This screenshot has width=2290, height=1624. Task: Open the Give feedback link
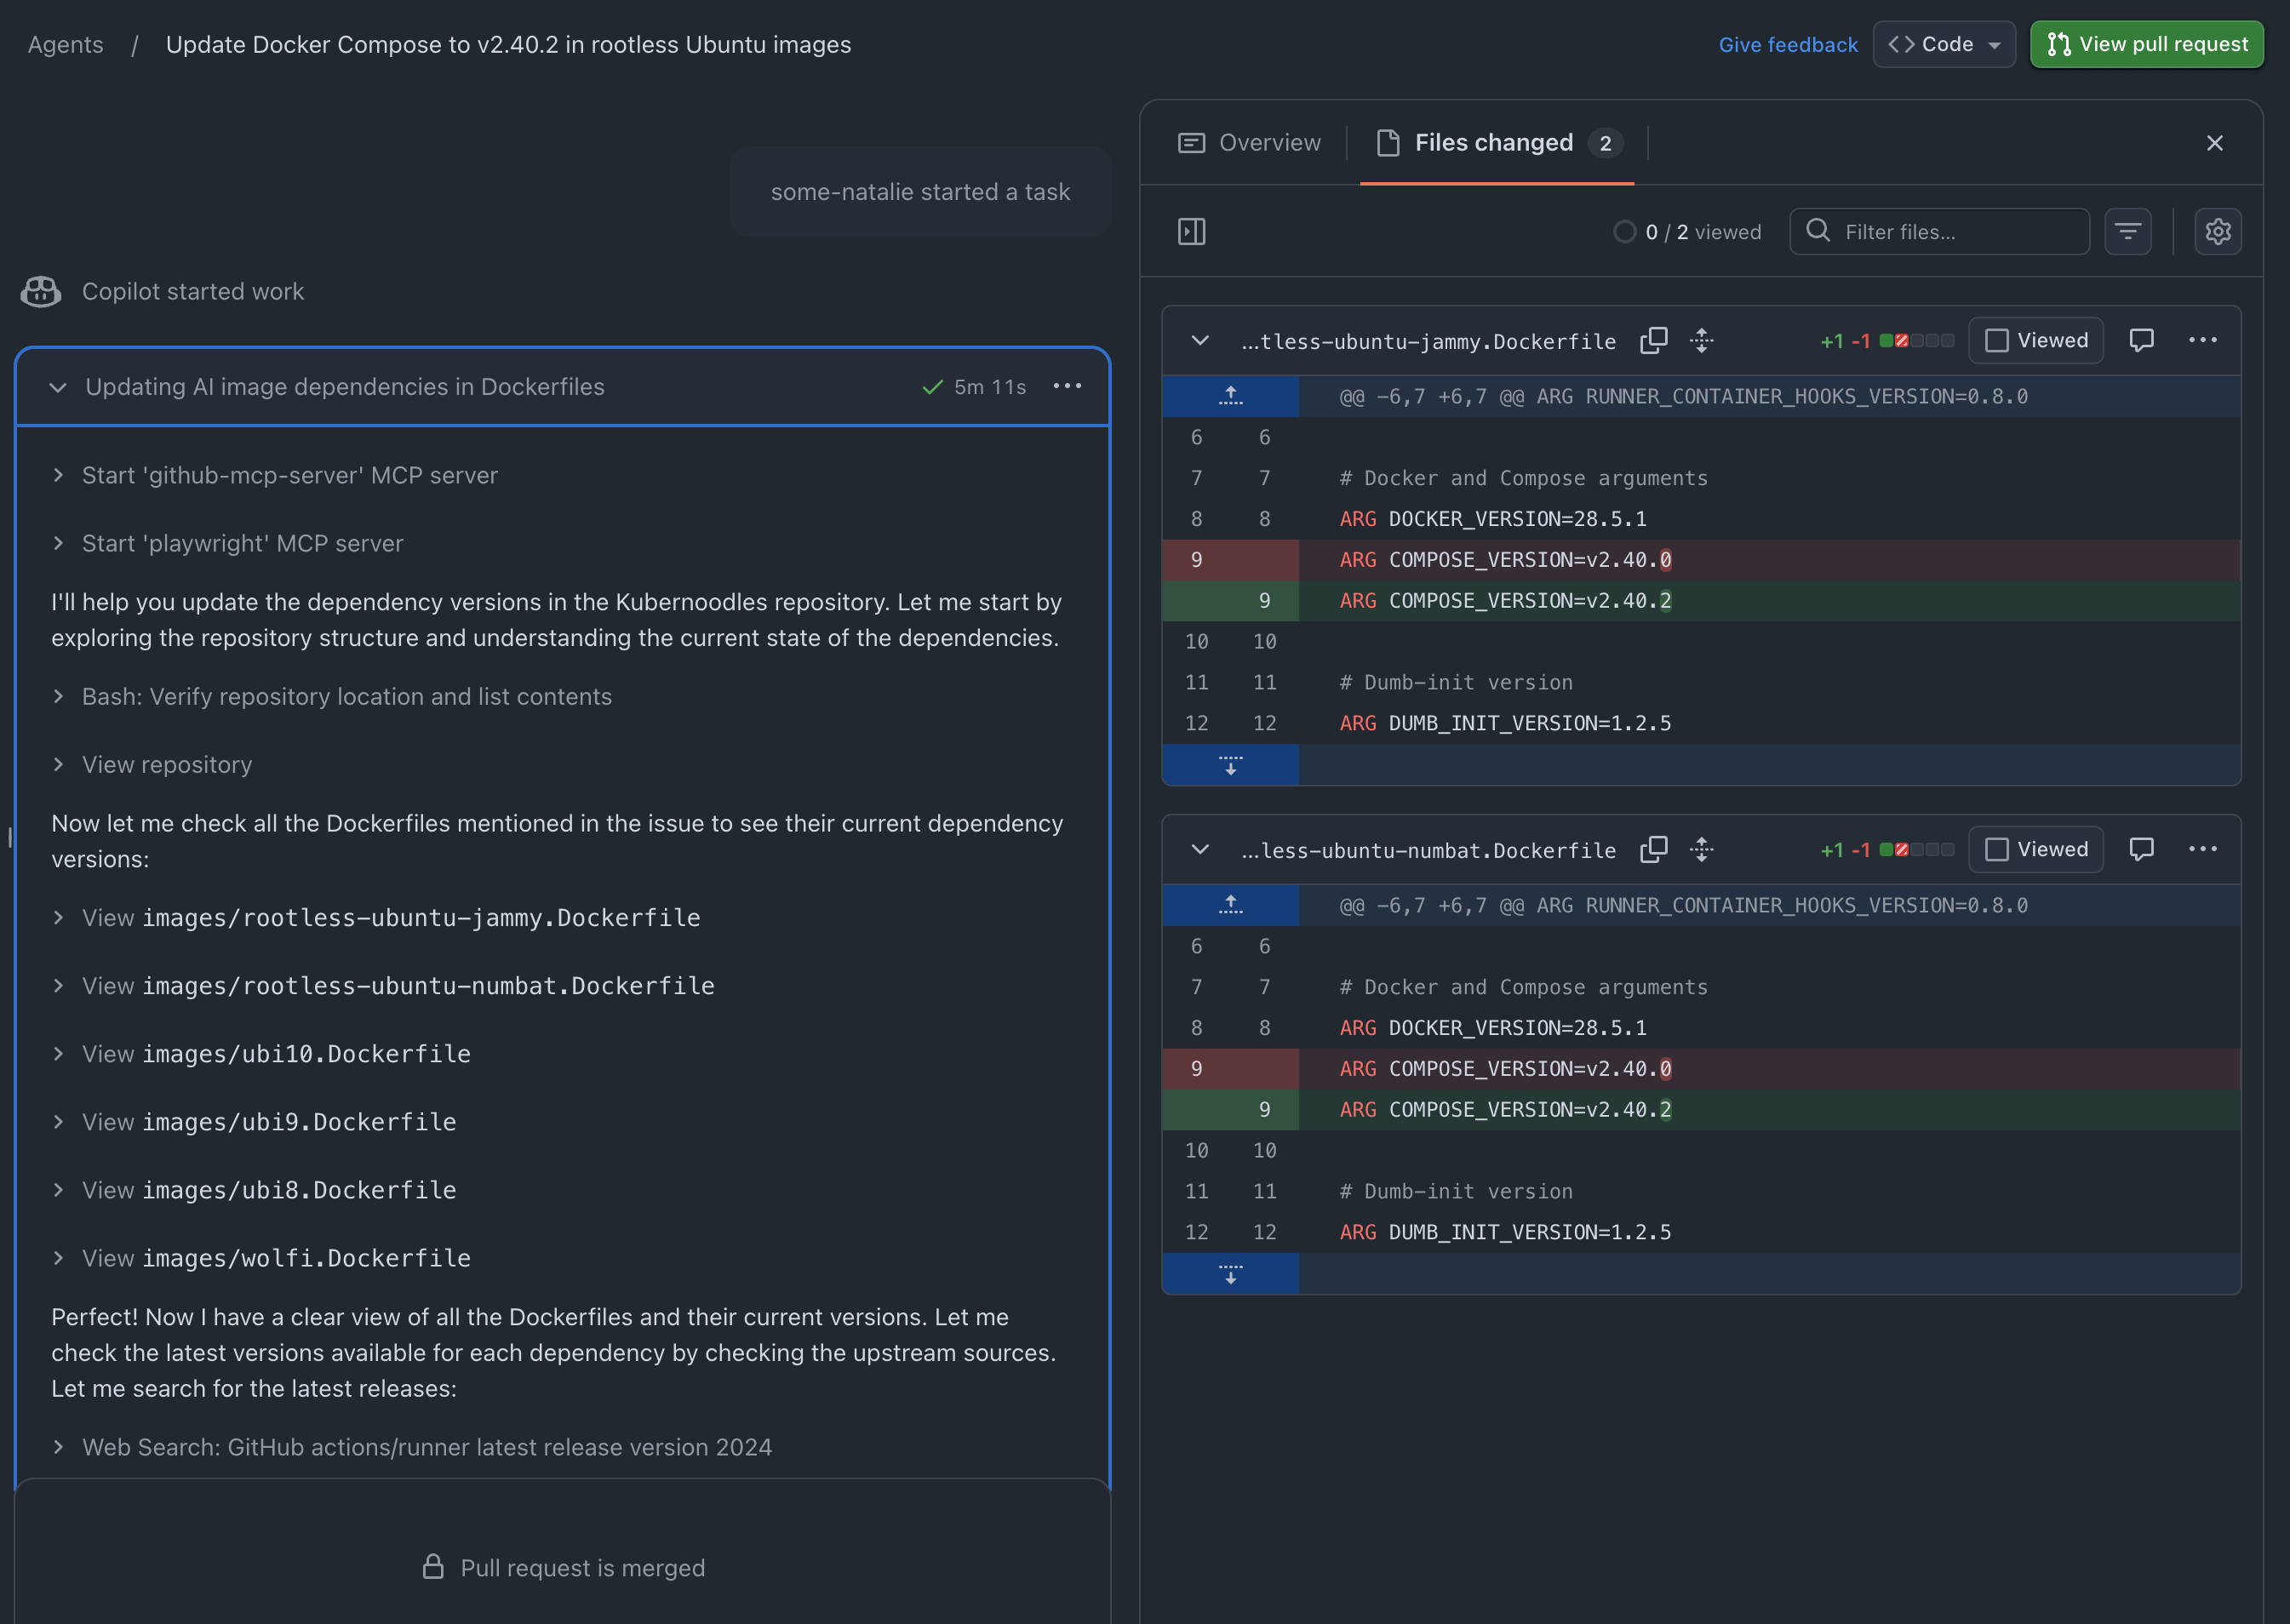point(1787,44)
